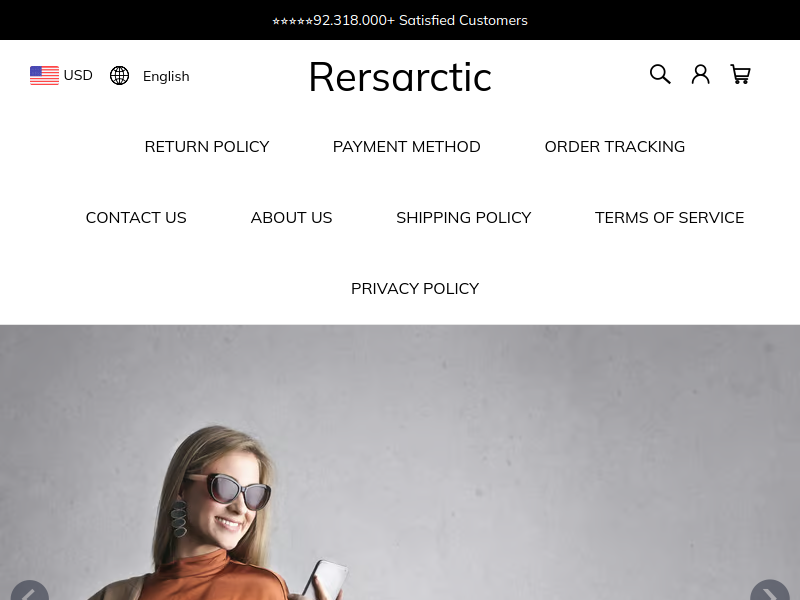
Task: Open the Return Policy menu item
Action: coord(207,146)
